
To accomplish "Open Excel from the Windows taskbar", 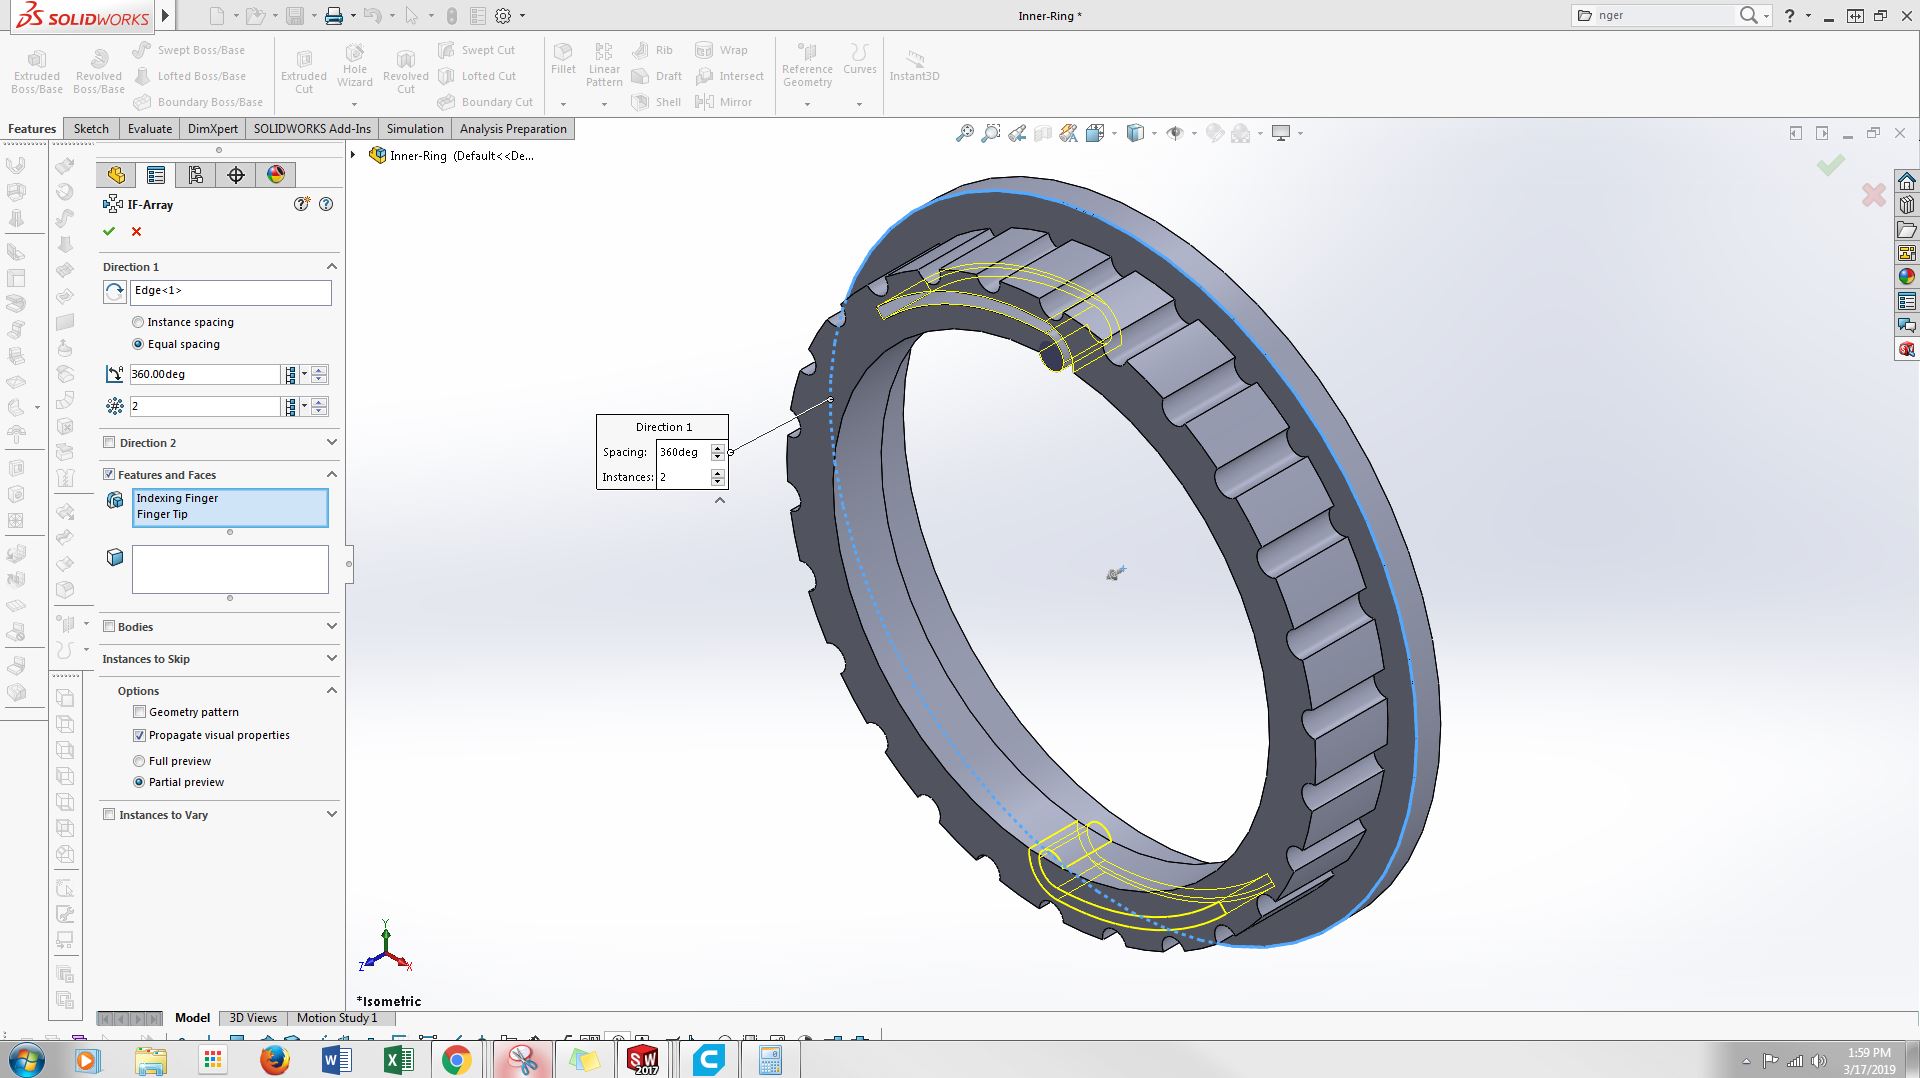I will point(398,1060).
